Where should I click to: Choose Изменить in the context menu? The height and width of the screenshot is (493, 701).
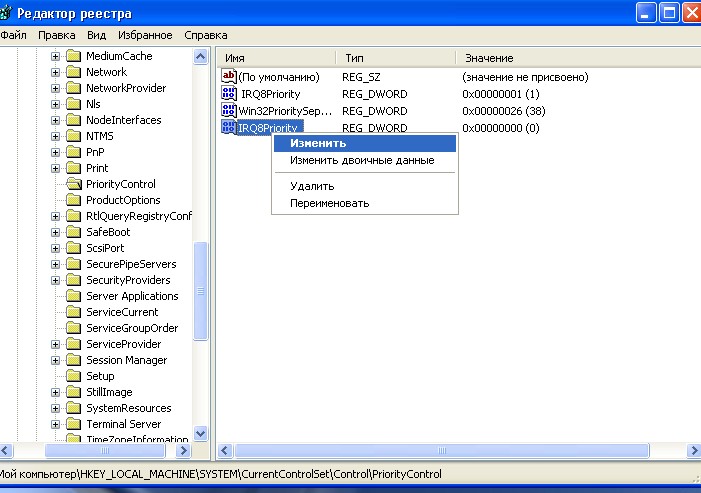click(x=365, y=143)
